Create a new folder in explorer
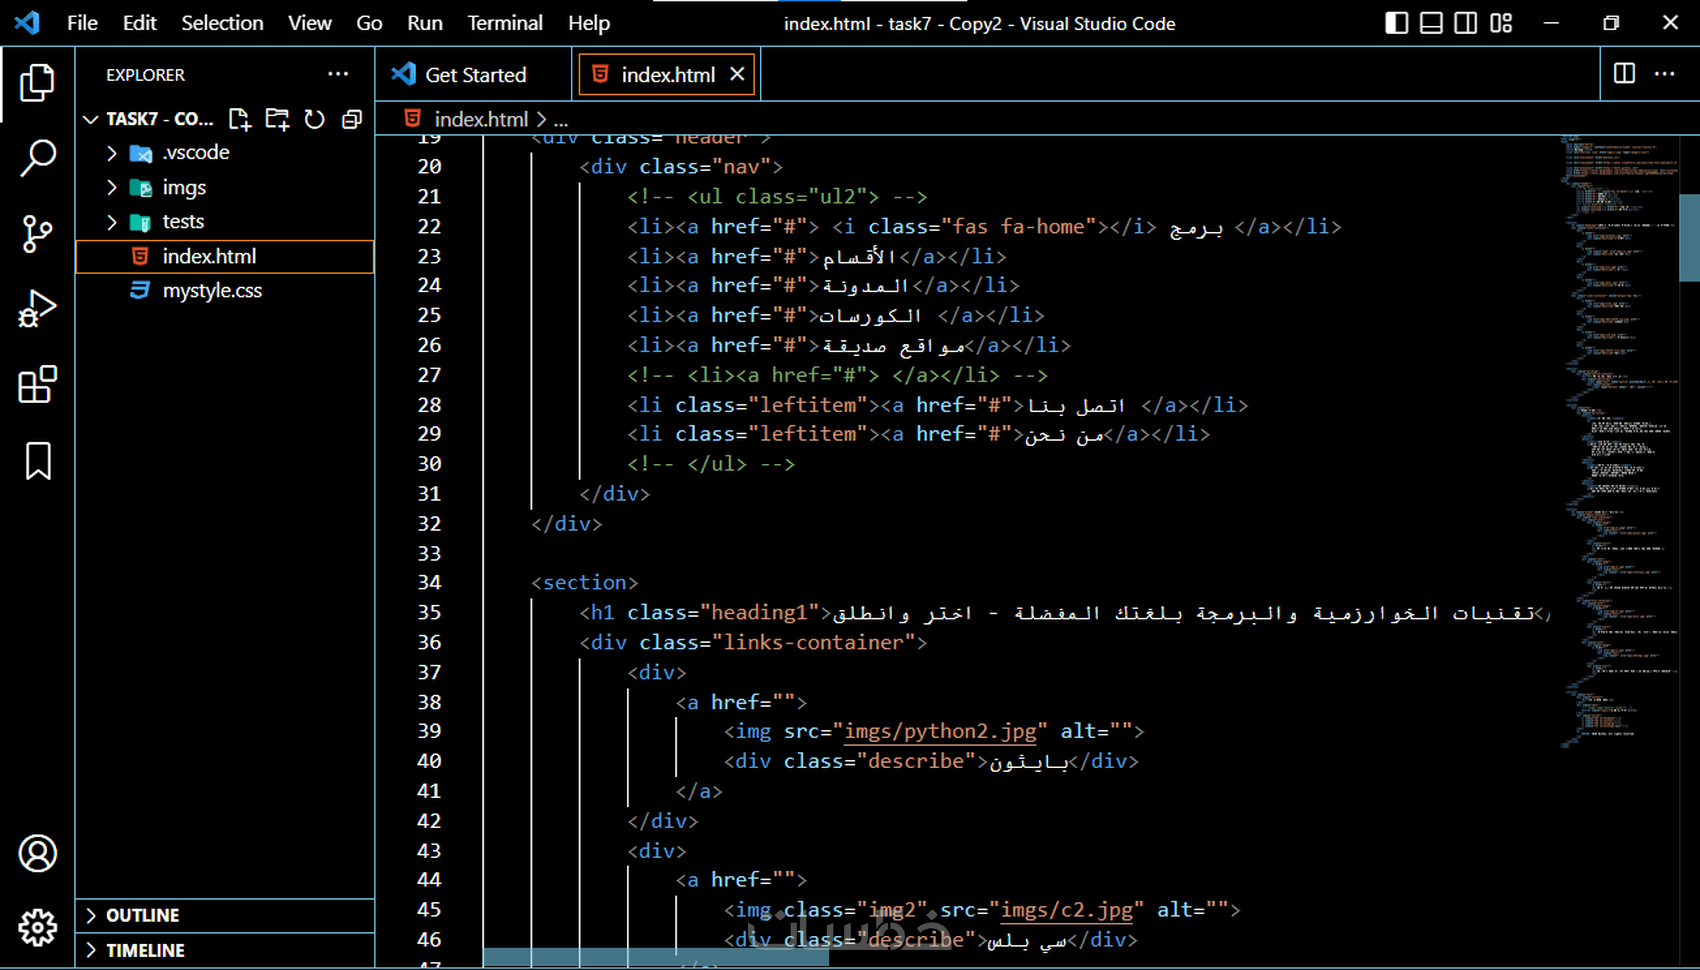The width and height of the screenshot is (1700, 970). (x=277, y=119)
